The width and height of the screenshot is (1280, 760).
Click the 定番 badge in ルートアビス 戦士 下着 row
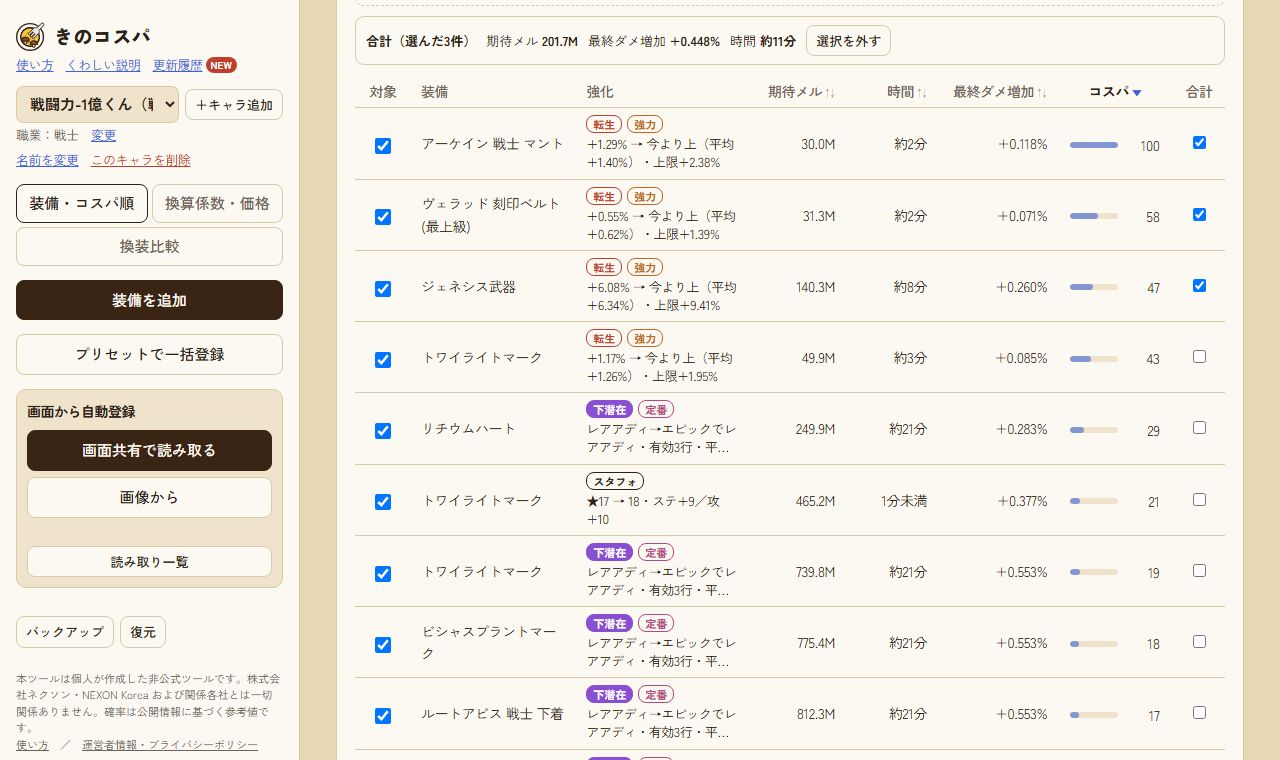point(656,694)
